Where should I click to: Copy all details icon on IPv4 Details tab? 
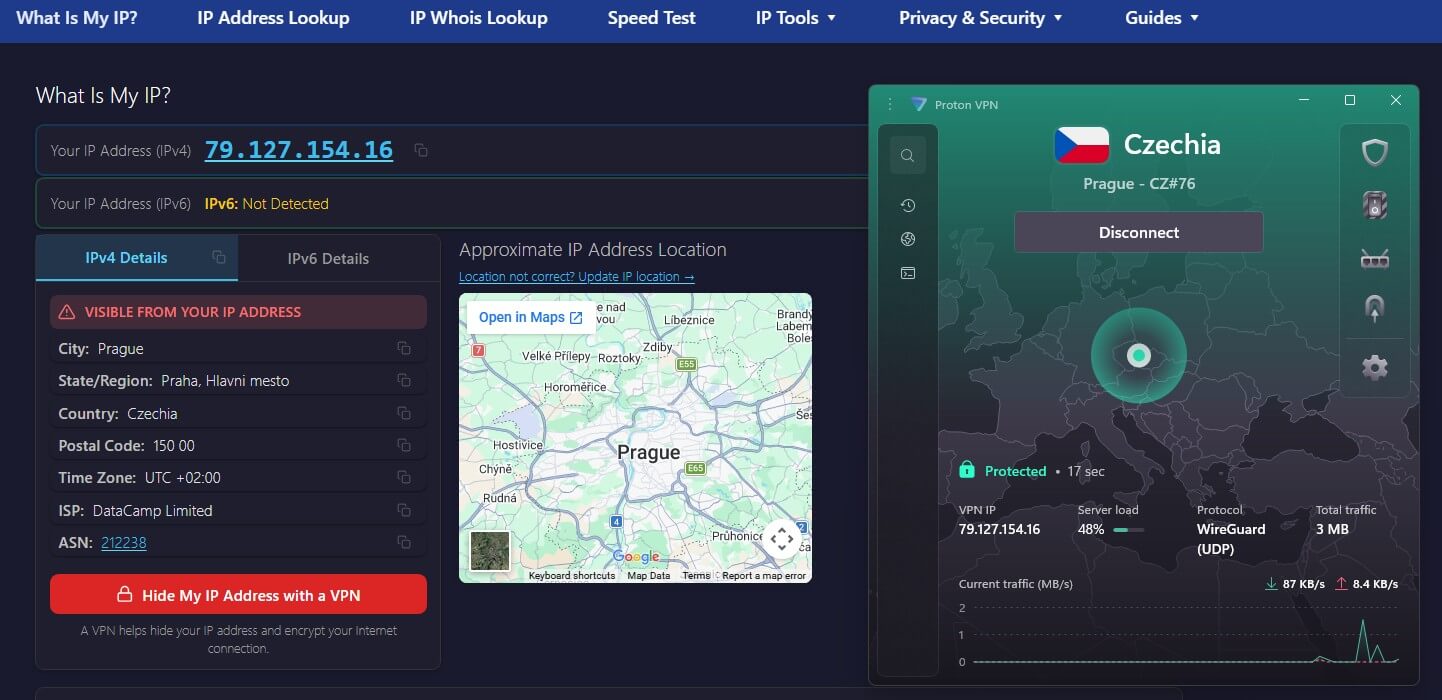tap(219, 257)
